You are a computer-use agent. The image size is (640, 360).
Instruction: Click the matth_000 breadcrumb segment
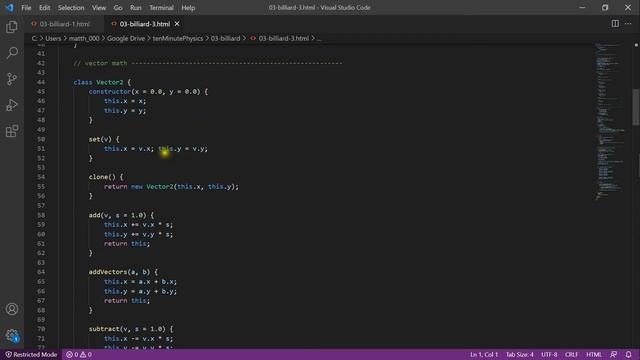(84, 38)
